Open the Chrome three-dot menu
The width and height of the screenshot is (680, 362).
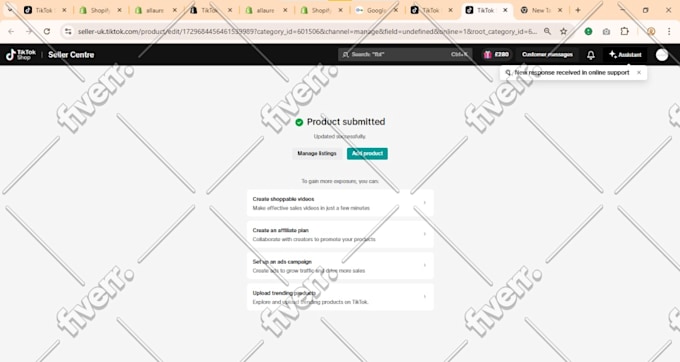(x=669, y=31)
